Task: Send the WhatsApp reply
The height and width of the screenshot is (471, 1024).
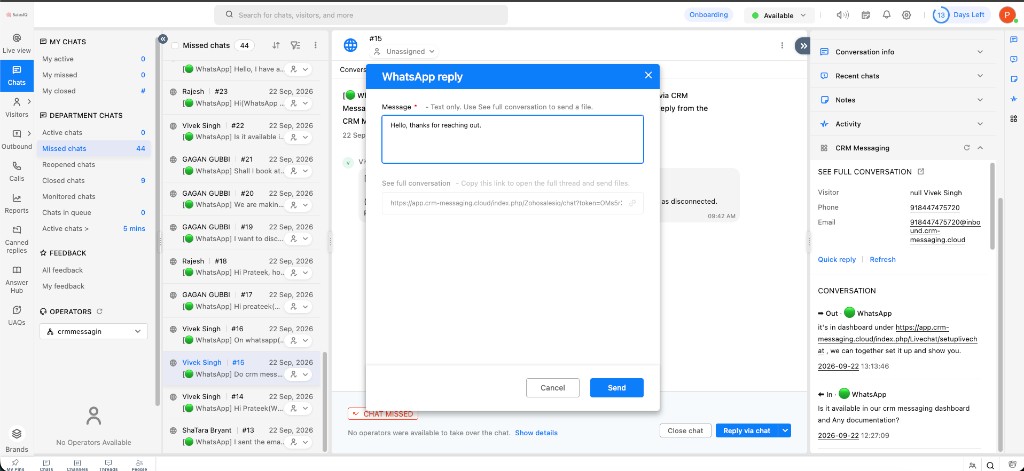Action: point(616,387)
